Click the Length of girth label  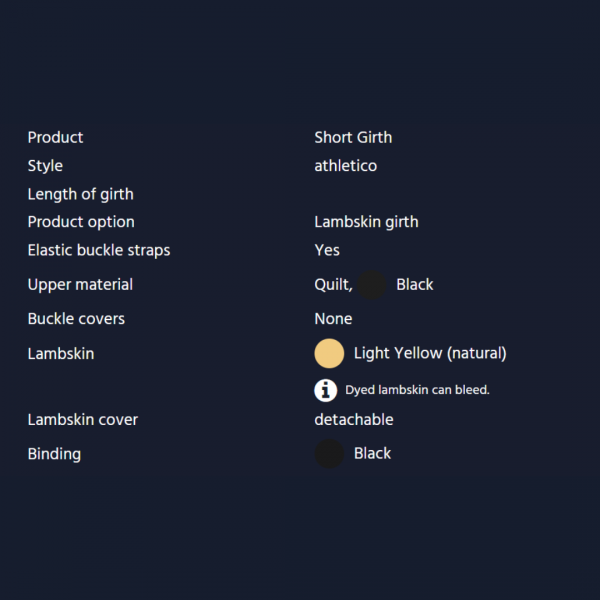pyautogui.click(x=80, y=194)
